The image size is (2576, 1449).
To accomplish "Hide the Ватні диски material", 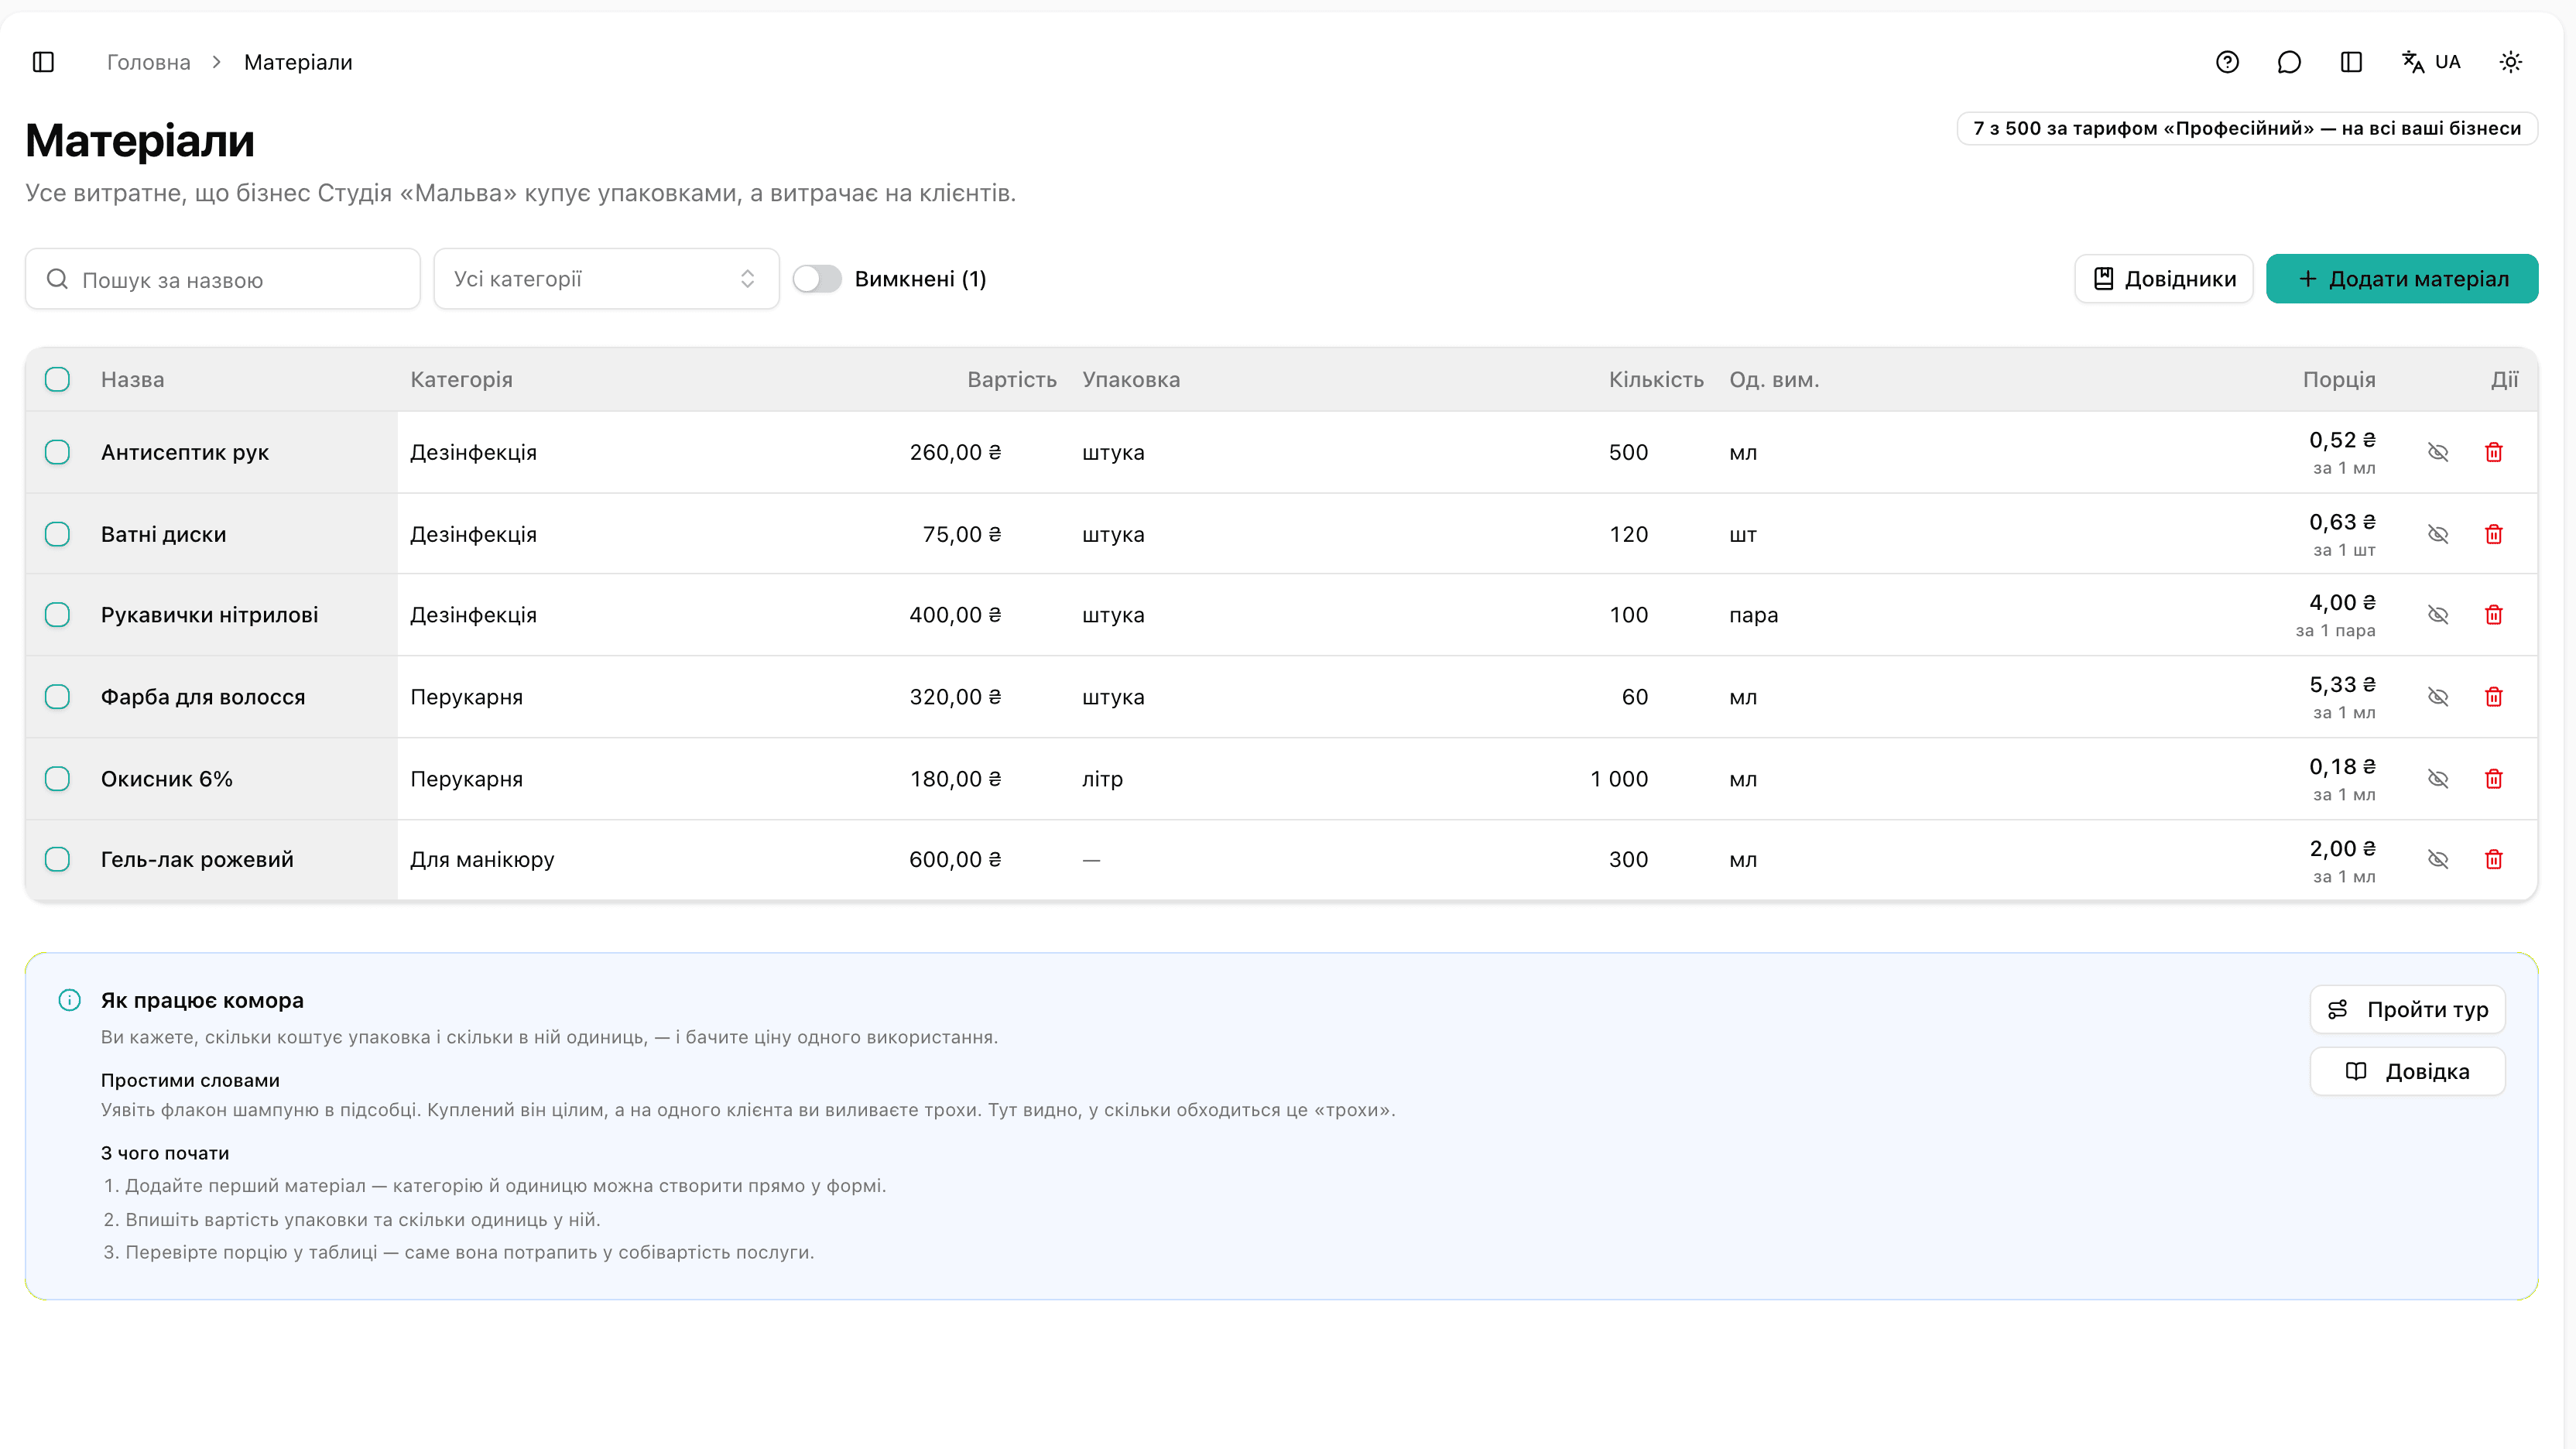I will pos(2438,534).
